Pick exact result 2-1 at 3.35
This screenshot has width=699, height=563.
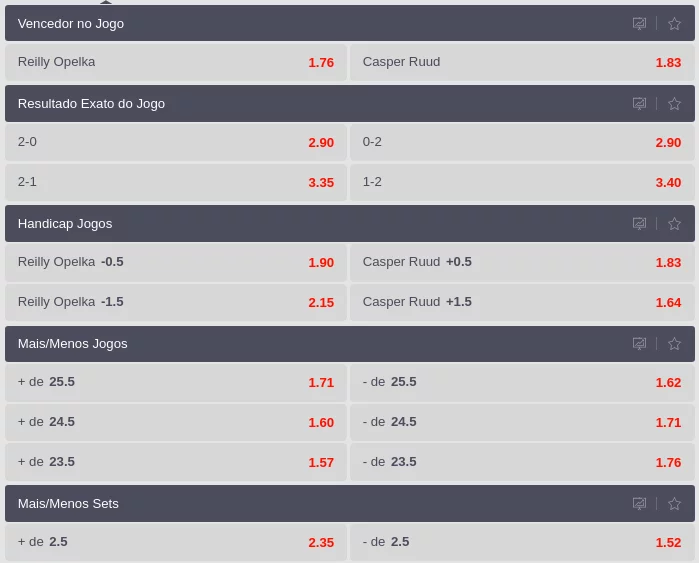point(176,182)
